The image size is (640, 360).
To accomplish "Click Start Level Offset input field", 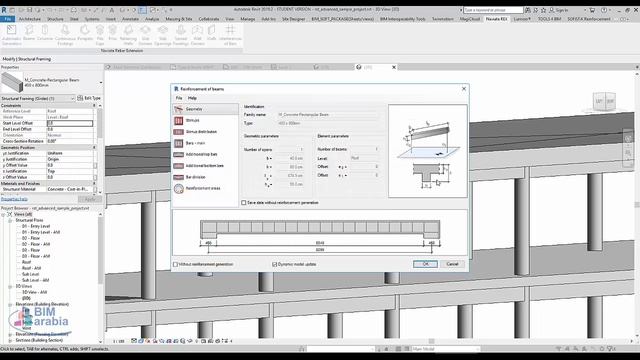I will 70,123.
